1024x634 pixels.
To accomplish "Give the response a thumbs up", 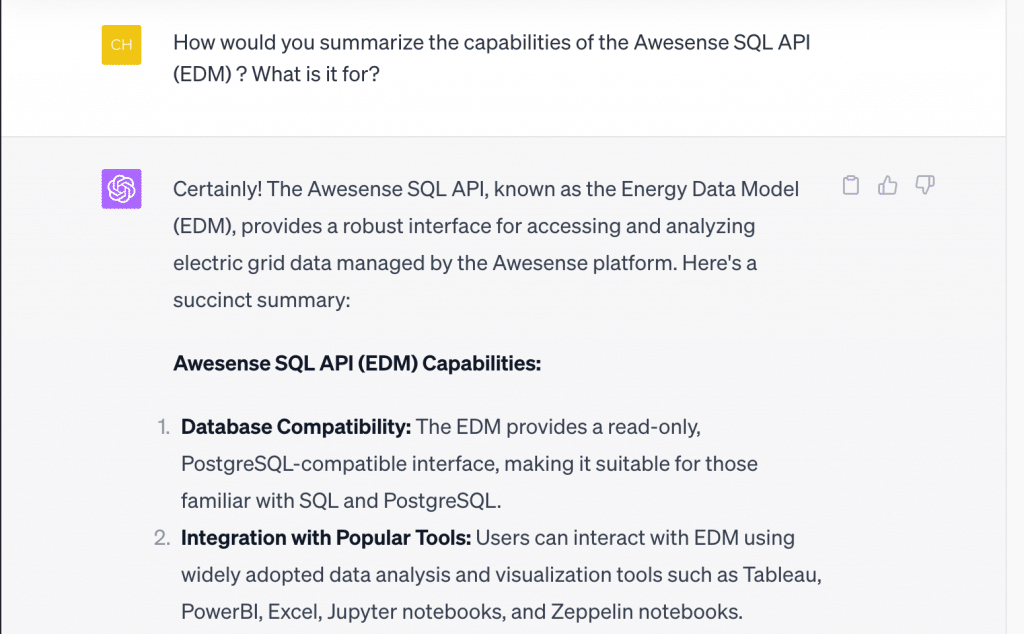I will point(888,185).
